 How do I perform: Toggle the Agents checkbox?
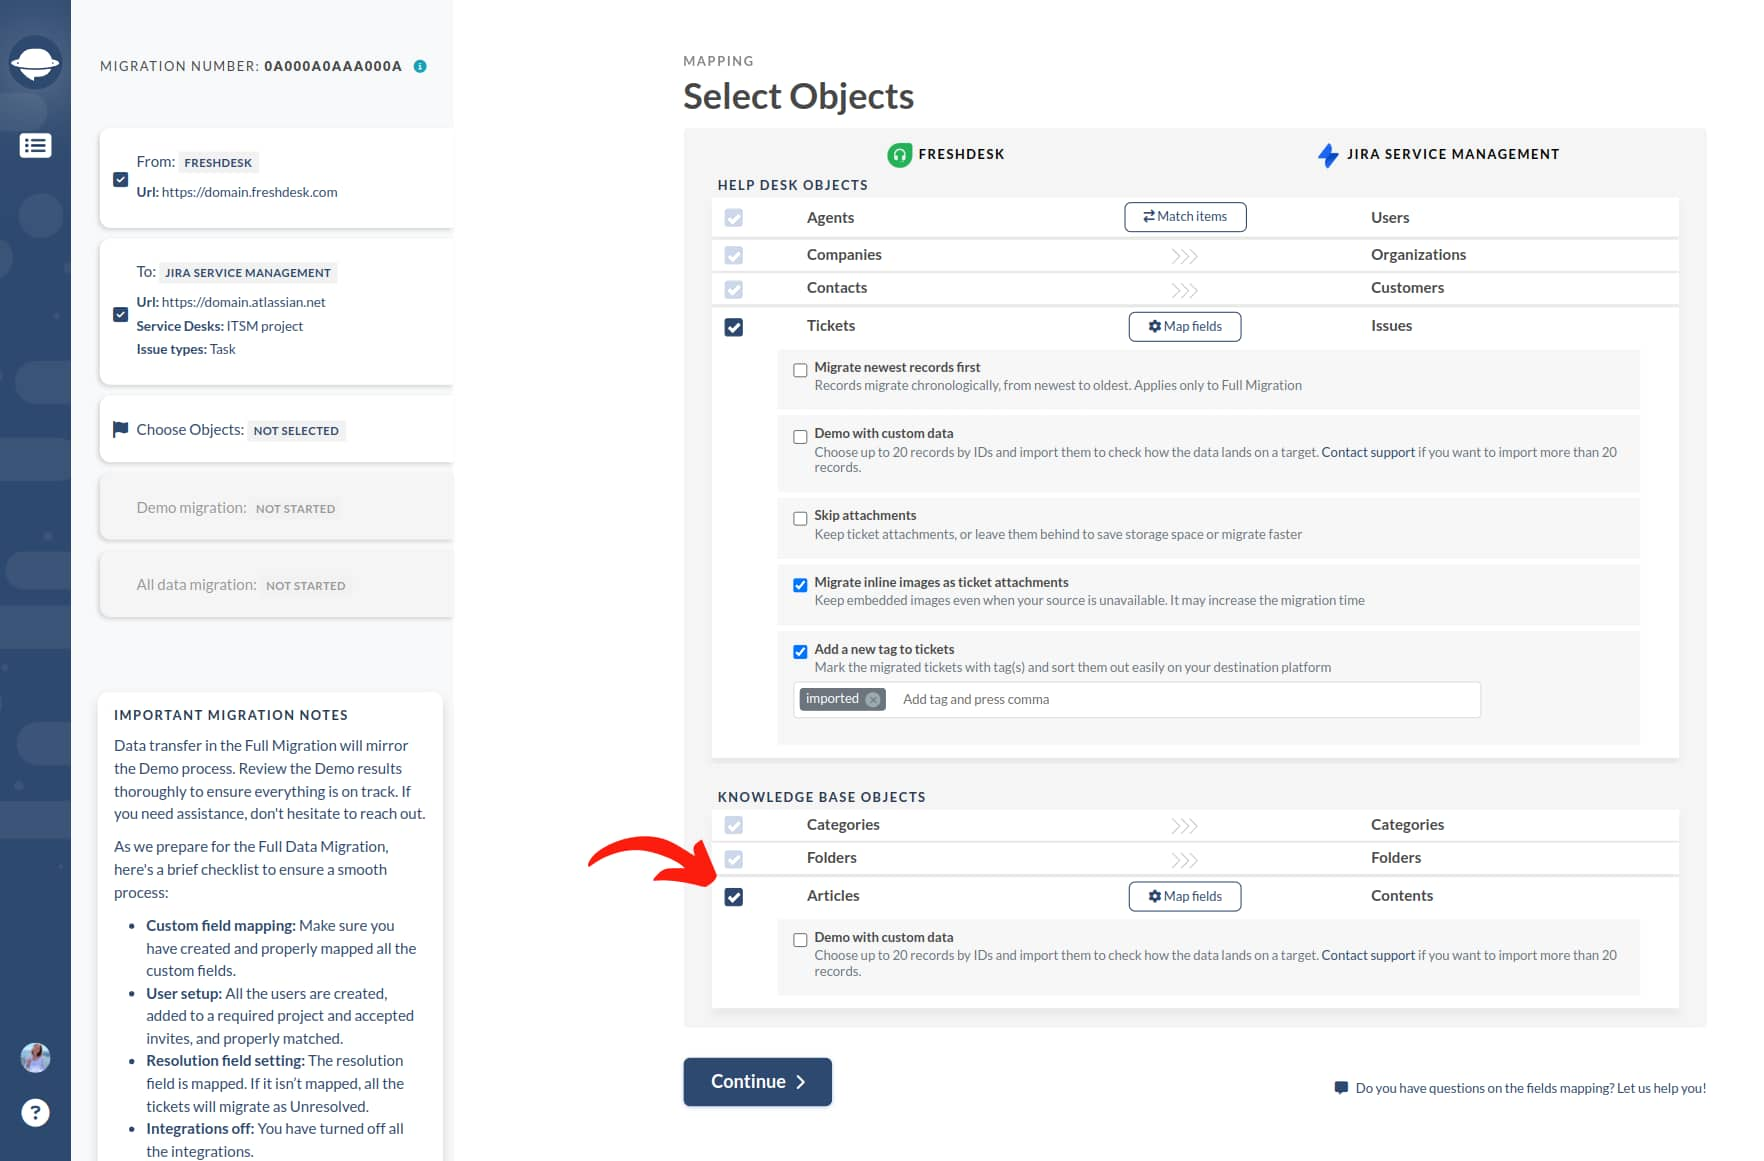click(x=734, y=218)
